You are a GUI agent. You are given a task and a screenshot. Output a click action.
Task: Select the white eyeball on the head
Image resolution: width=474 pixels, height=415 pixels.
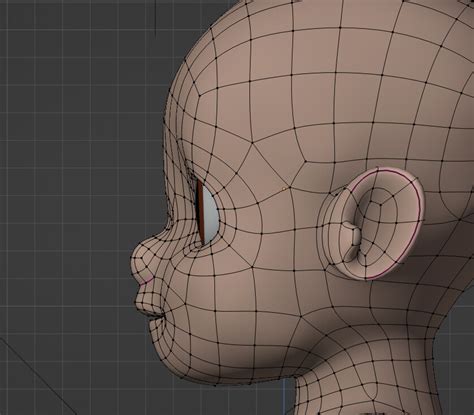point(210,215)
